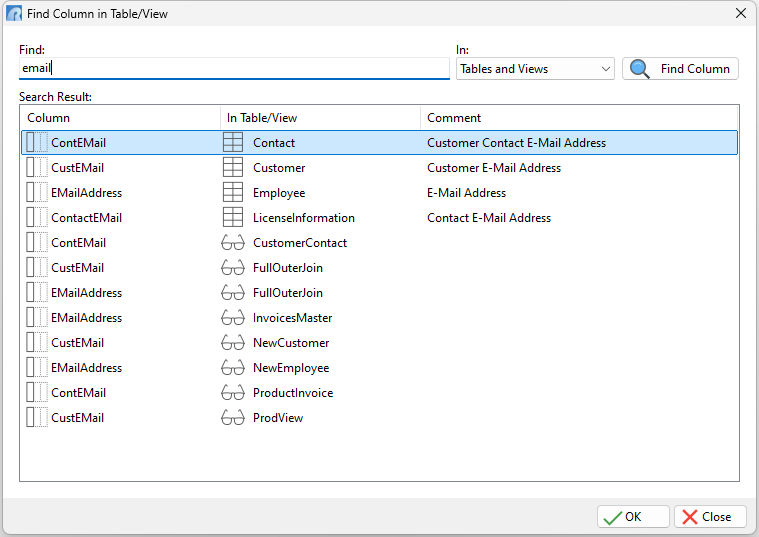Click the column icon in the InvoicesMaster row
The height and width of the screenshot is (537, 759).
click(37, 318)
